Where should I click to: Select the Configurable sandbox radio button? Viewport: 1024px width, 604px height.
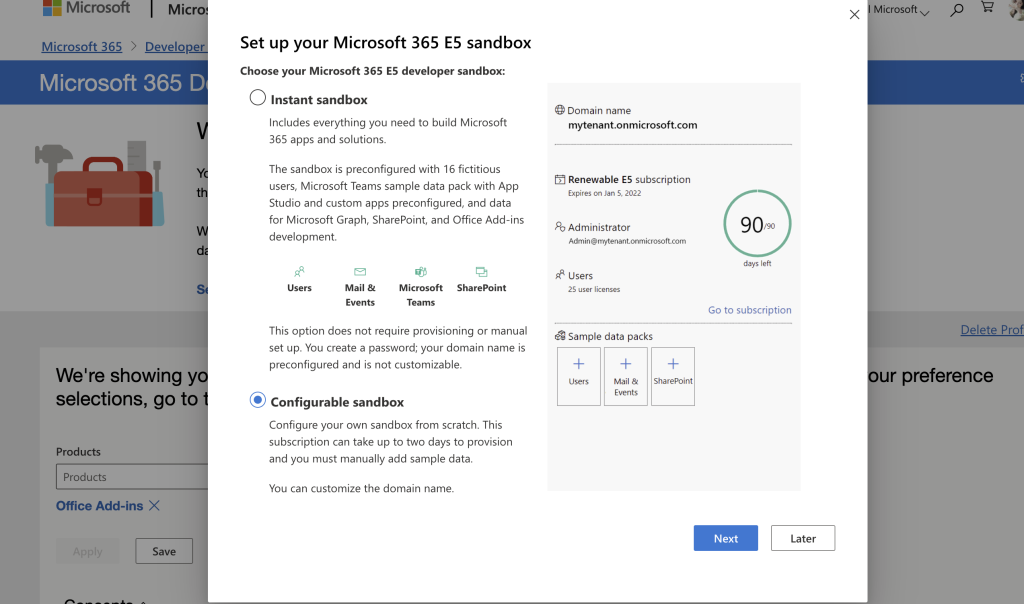tap(257, 399)
